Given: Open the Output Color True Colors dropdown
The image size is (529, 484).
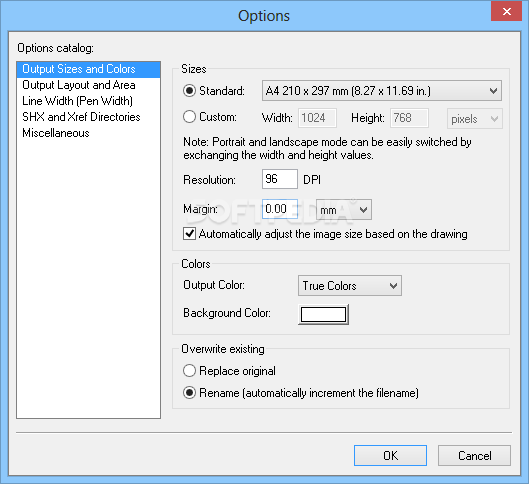Looking at the screenshot, I should coord(350,286).
